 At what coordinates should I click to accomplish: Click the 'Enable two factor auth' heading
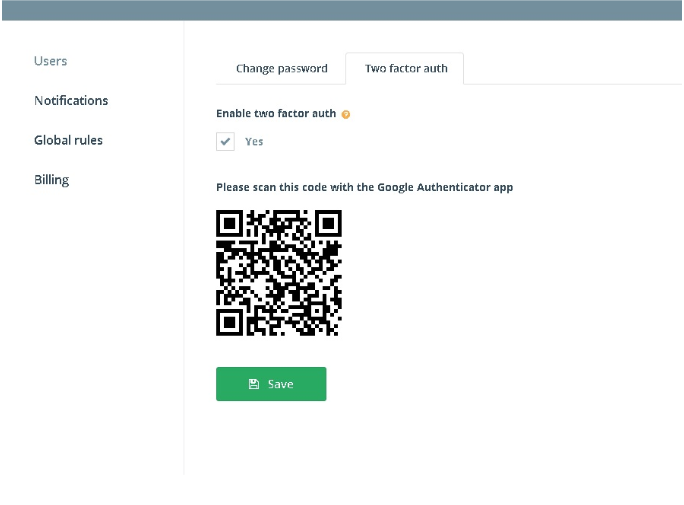coord(276,113)
